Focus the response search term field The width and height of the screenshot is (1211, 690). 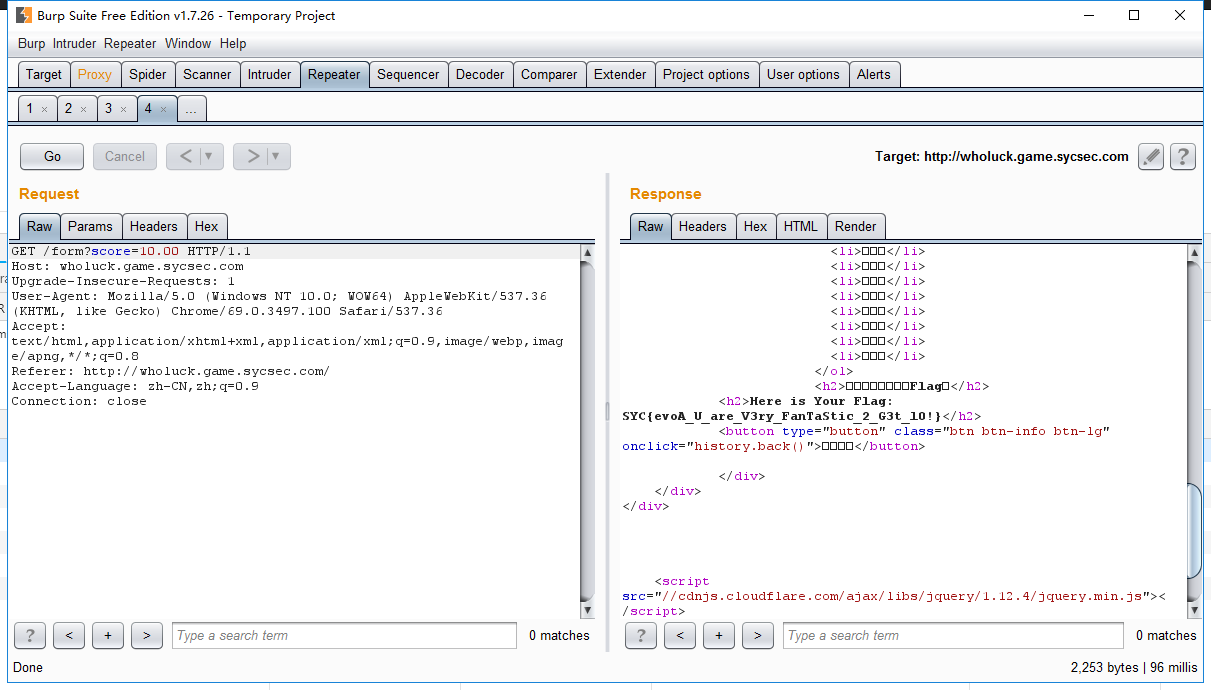tap(955, 635)
